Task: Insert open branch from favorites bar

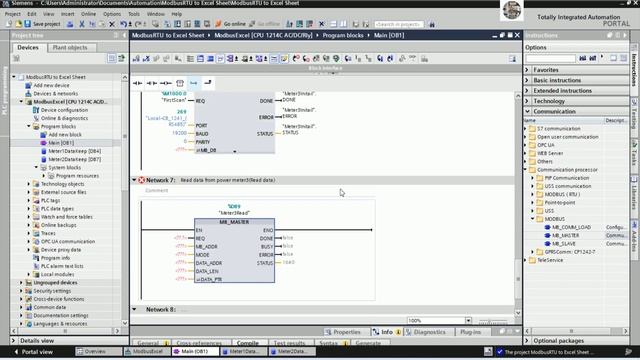Action: click(x=193, y=83)
